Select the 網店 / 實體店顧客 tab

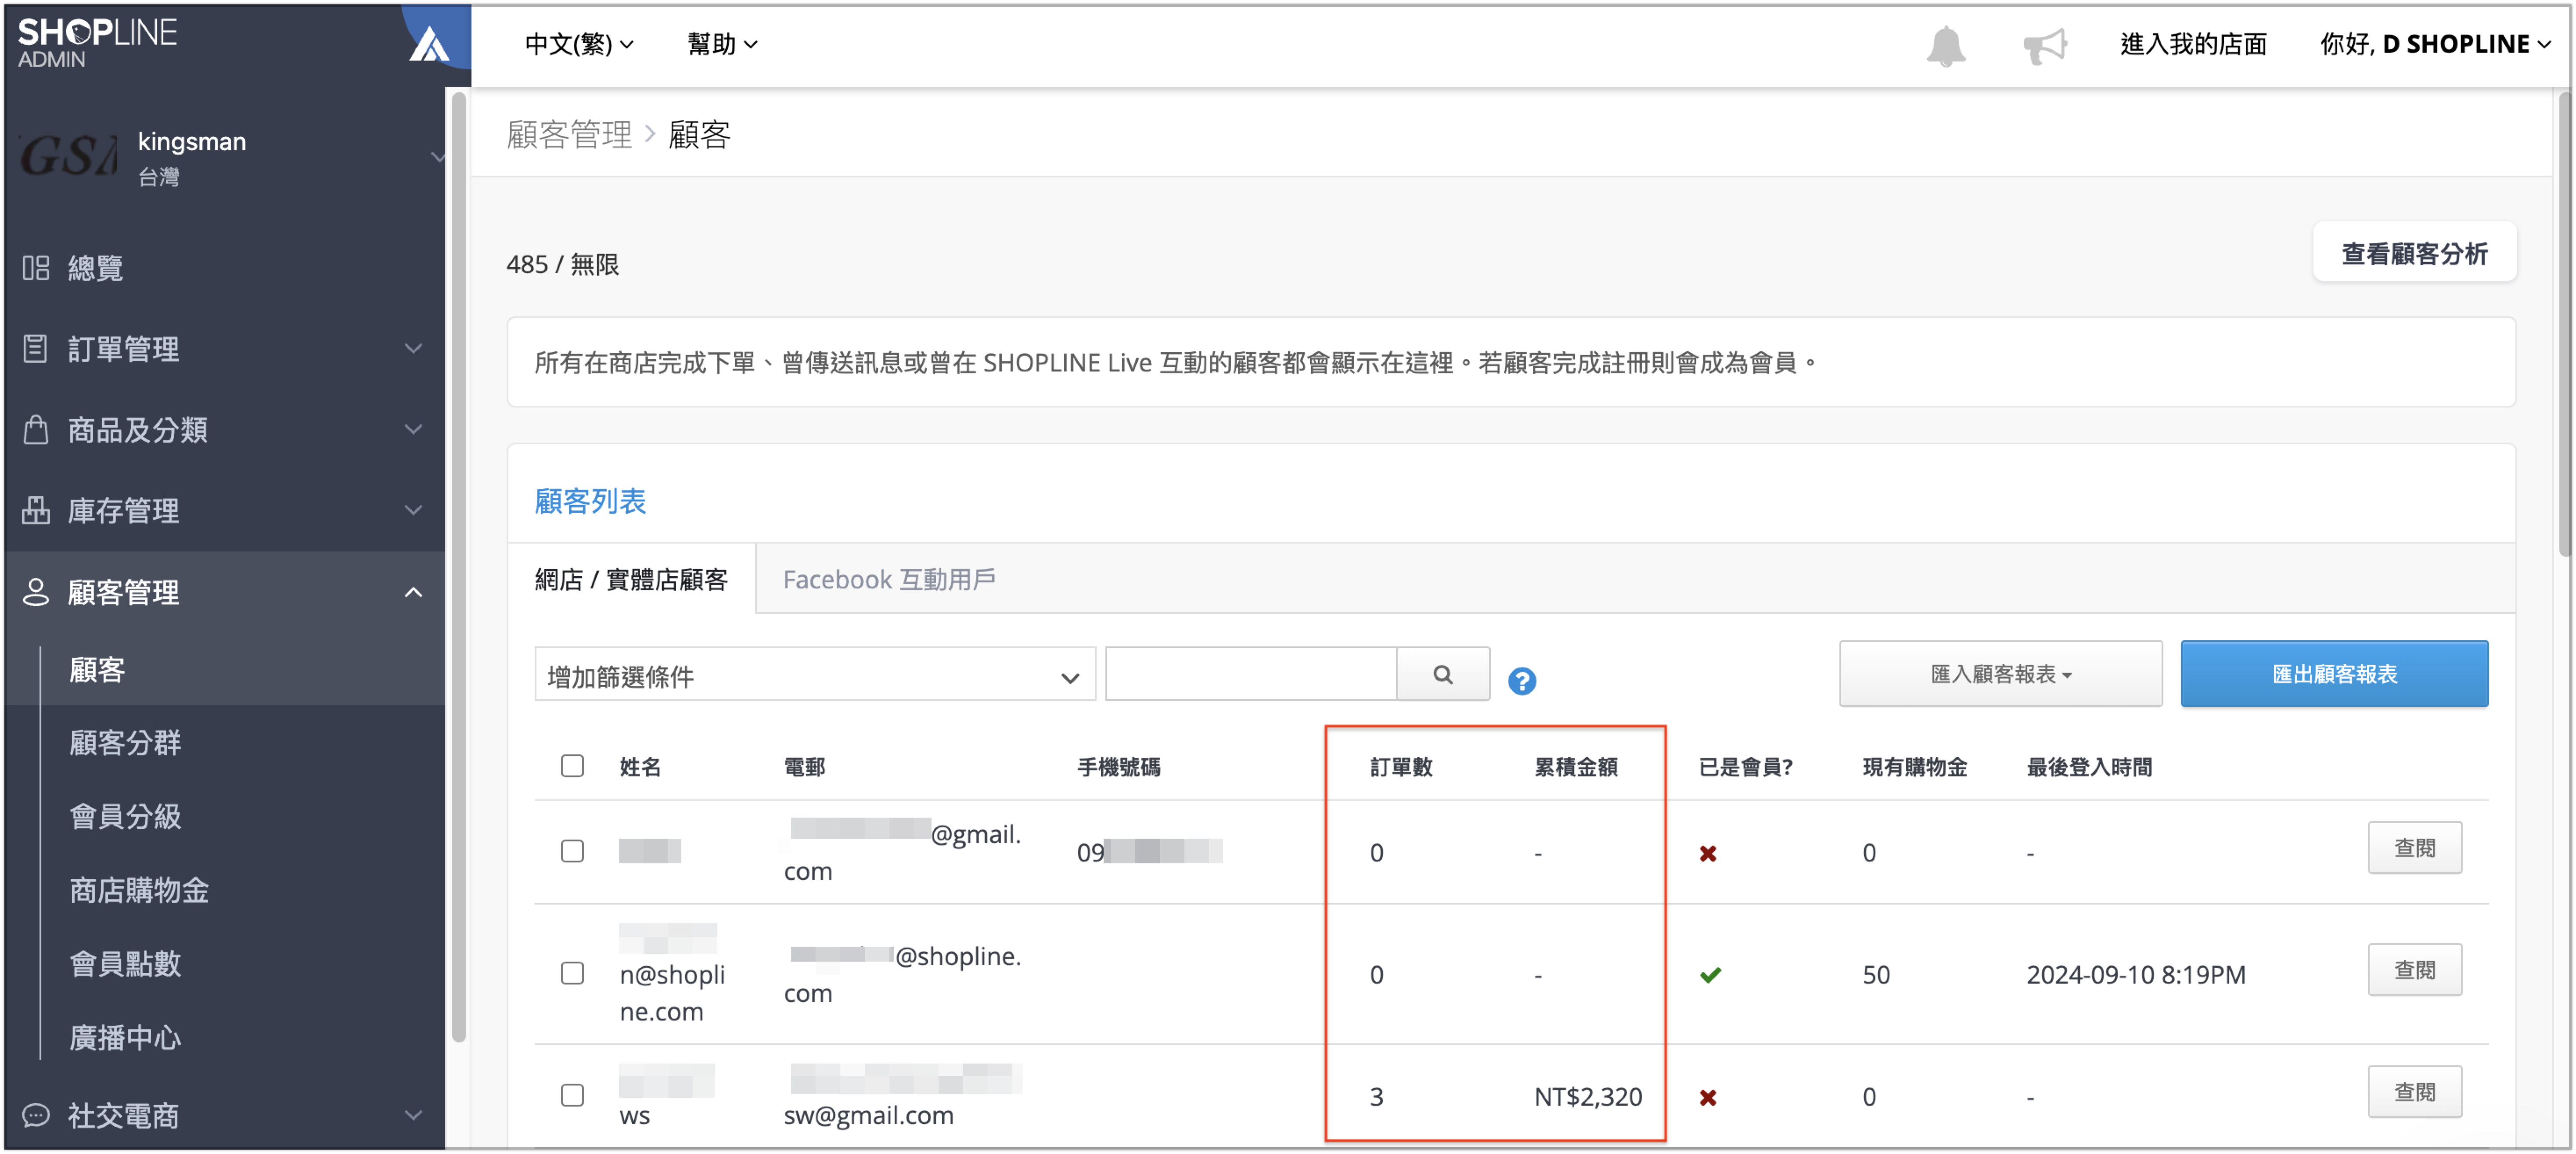(631, 579)
